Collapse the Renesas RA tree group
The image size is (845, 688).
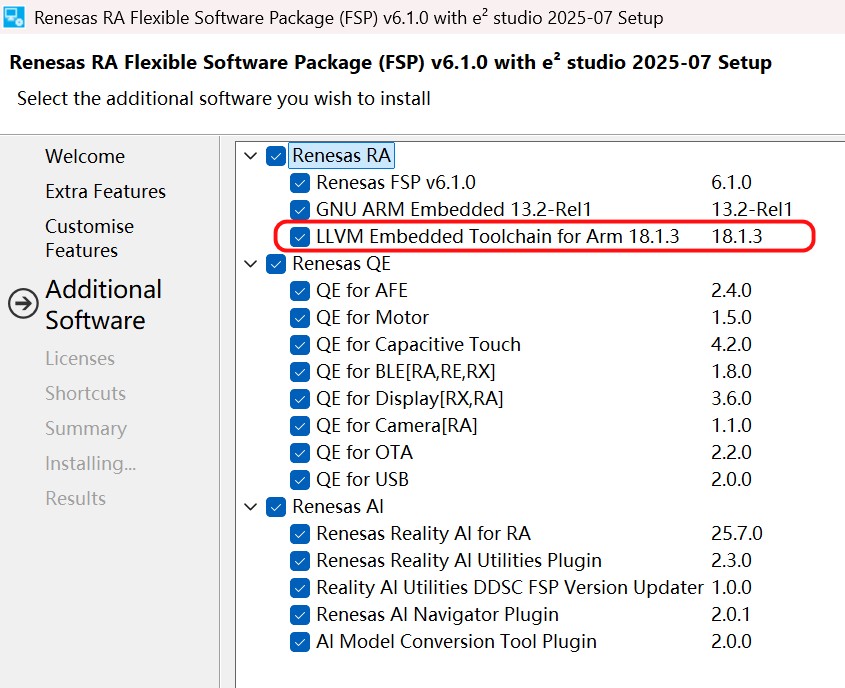coord(250,156)
